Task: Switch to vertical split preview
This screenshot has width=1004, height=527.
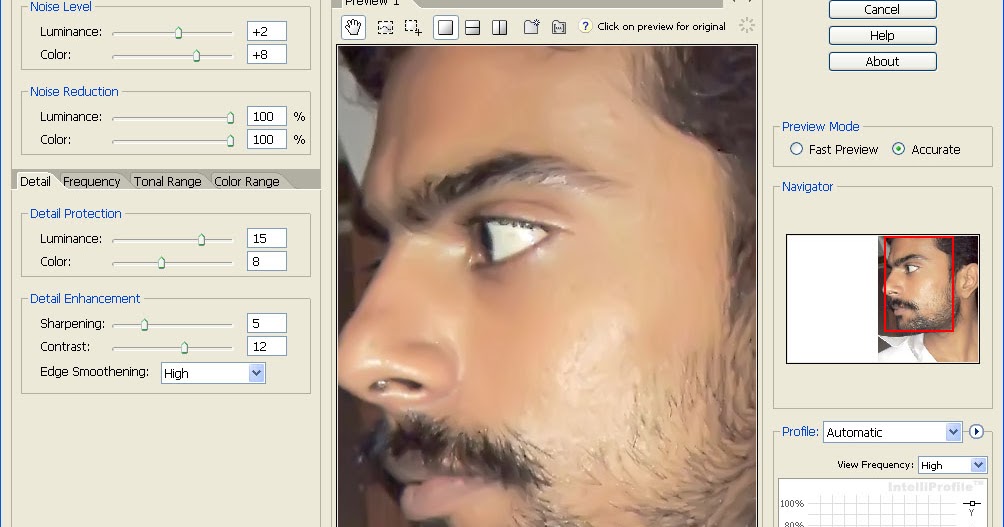Action: (499, 28)
